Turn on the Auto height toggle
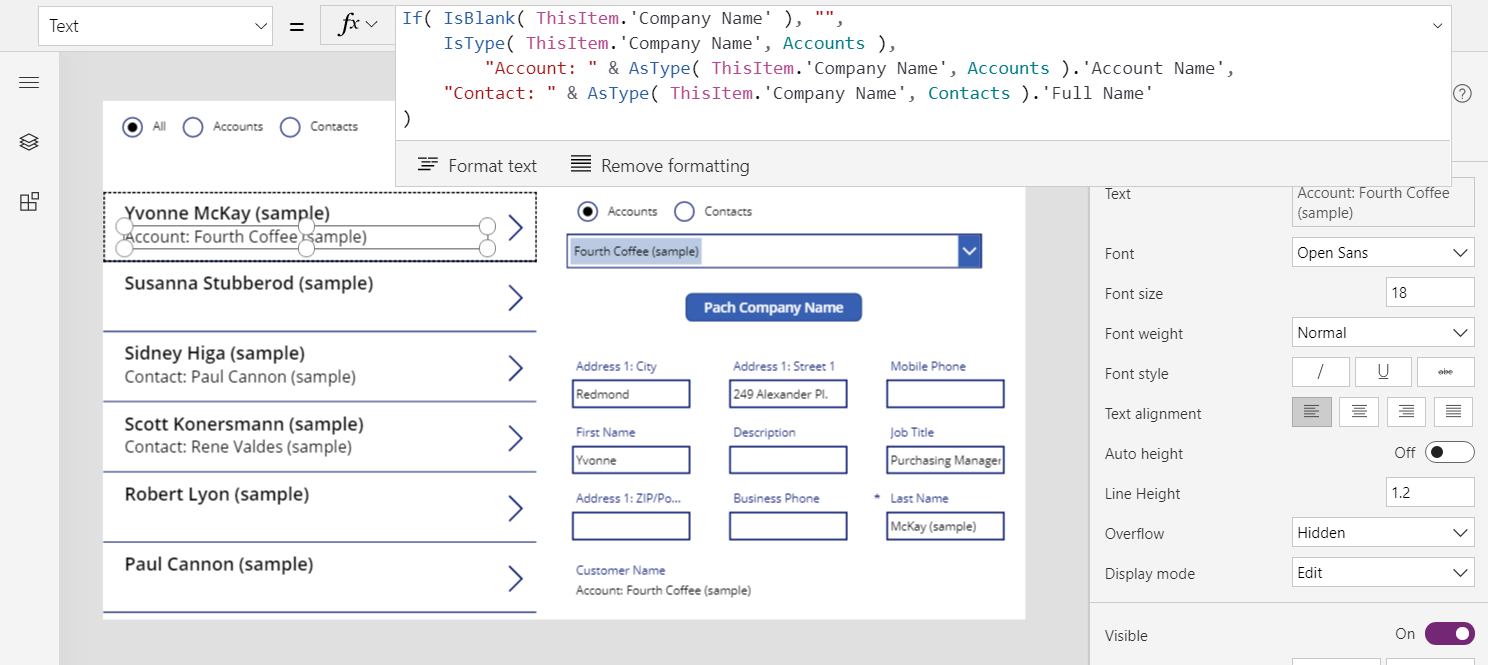The height and width of the screenshot is (665, 1488). (1449, 452)
